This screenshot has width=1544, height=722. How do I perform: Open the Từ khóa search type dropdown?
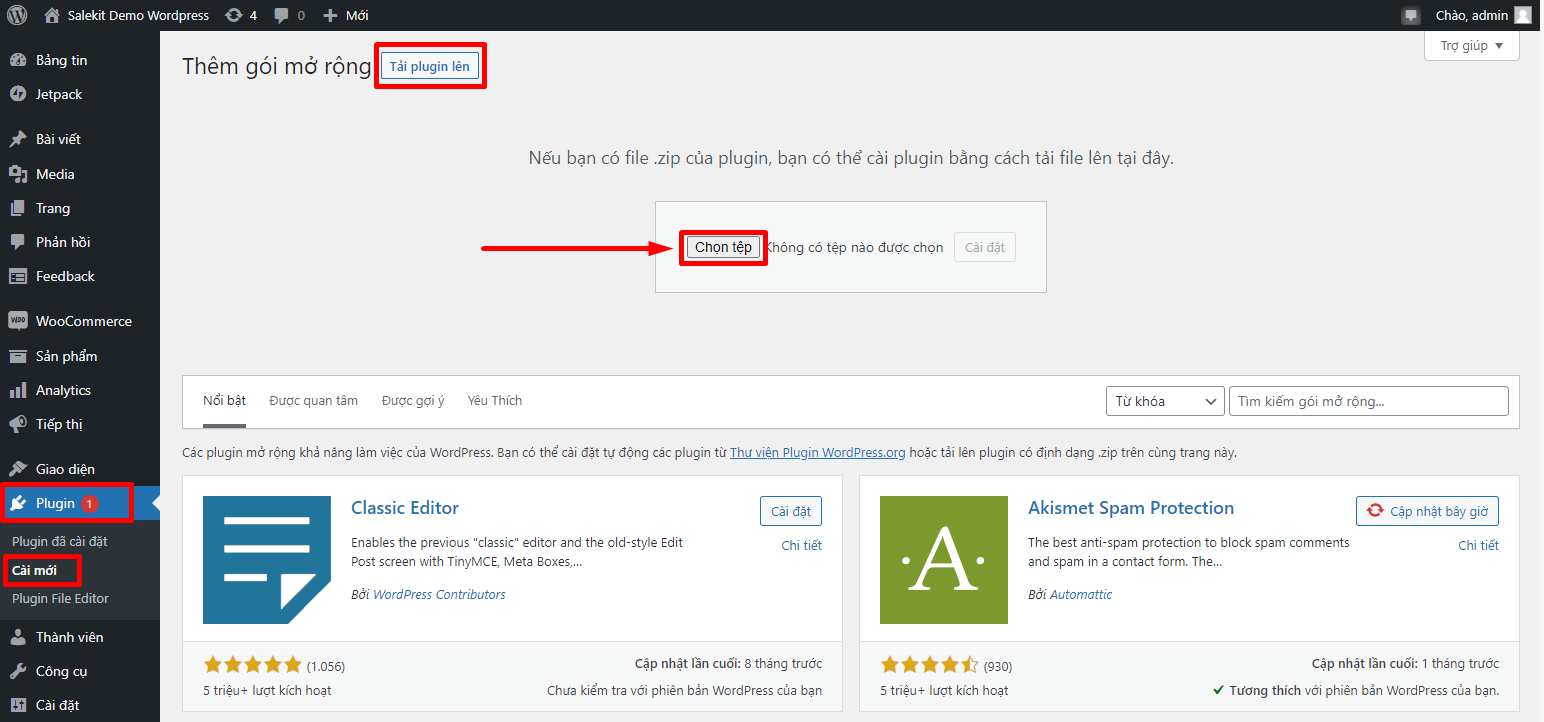[1164, 401]
